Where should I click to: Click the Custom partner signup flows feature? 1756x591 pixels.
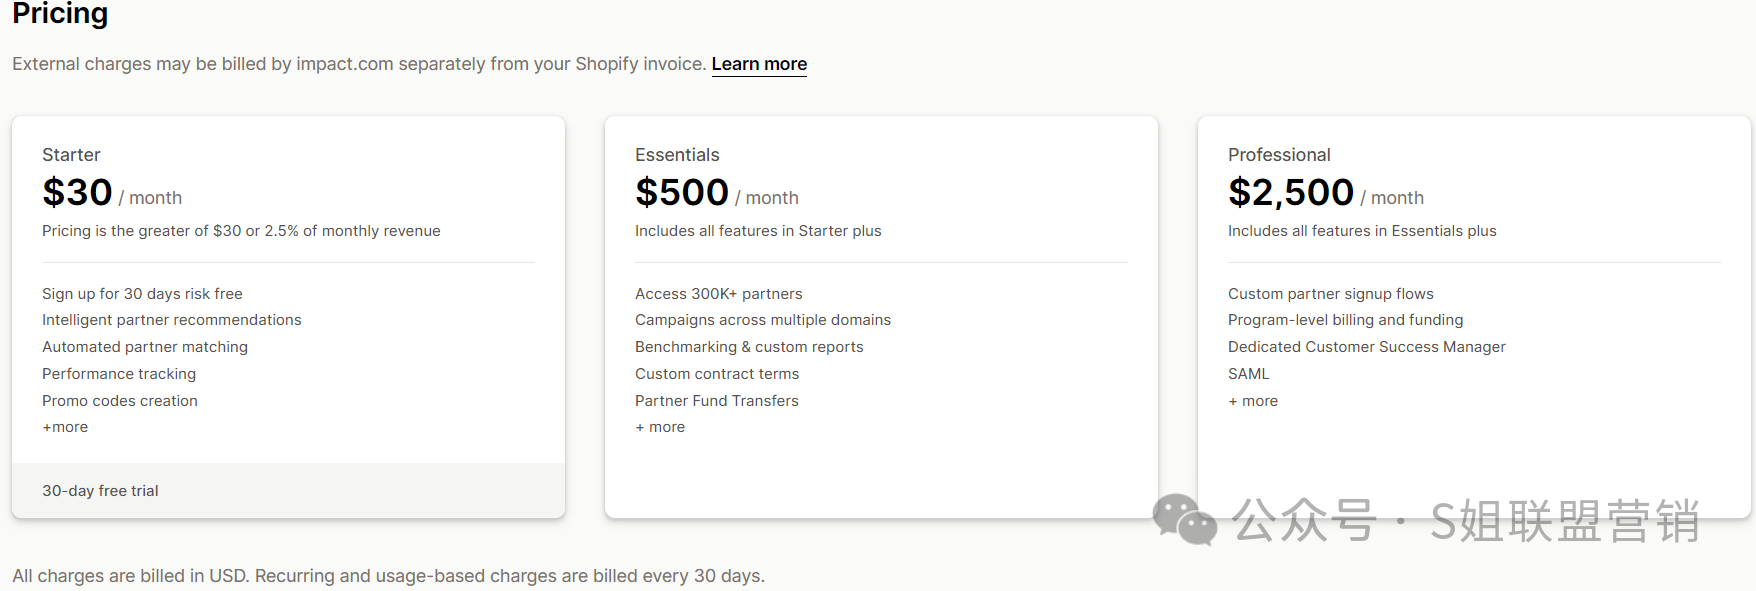[x=1330, y=294]
